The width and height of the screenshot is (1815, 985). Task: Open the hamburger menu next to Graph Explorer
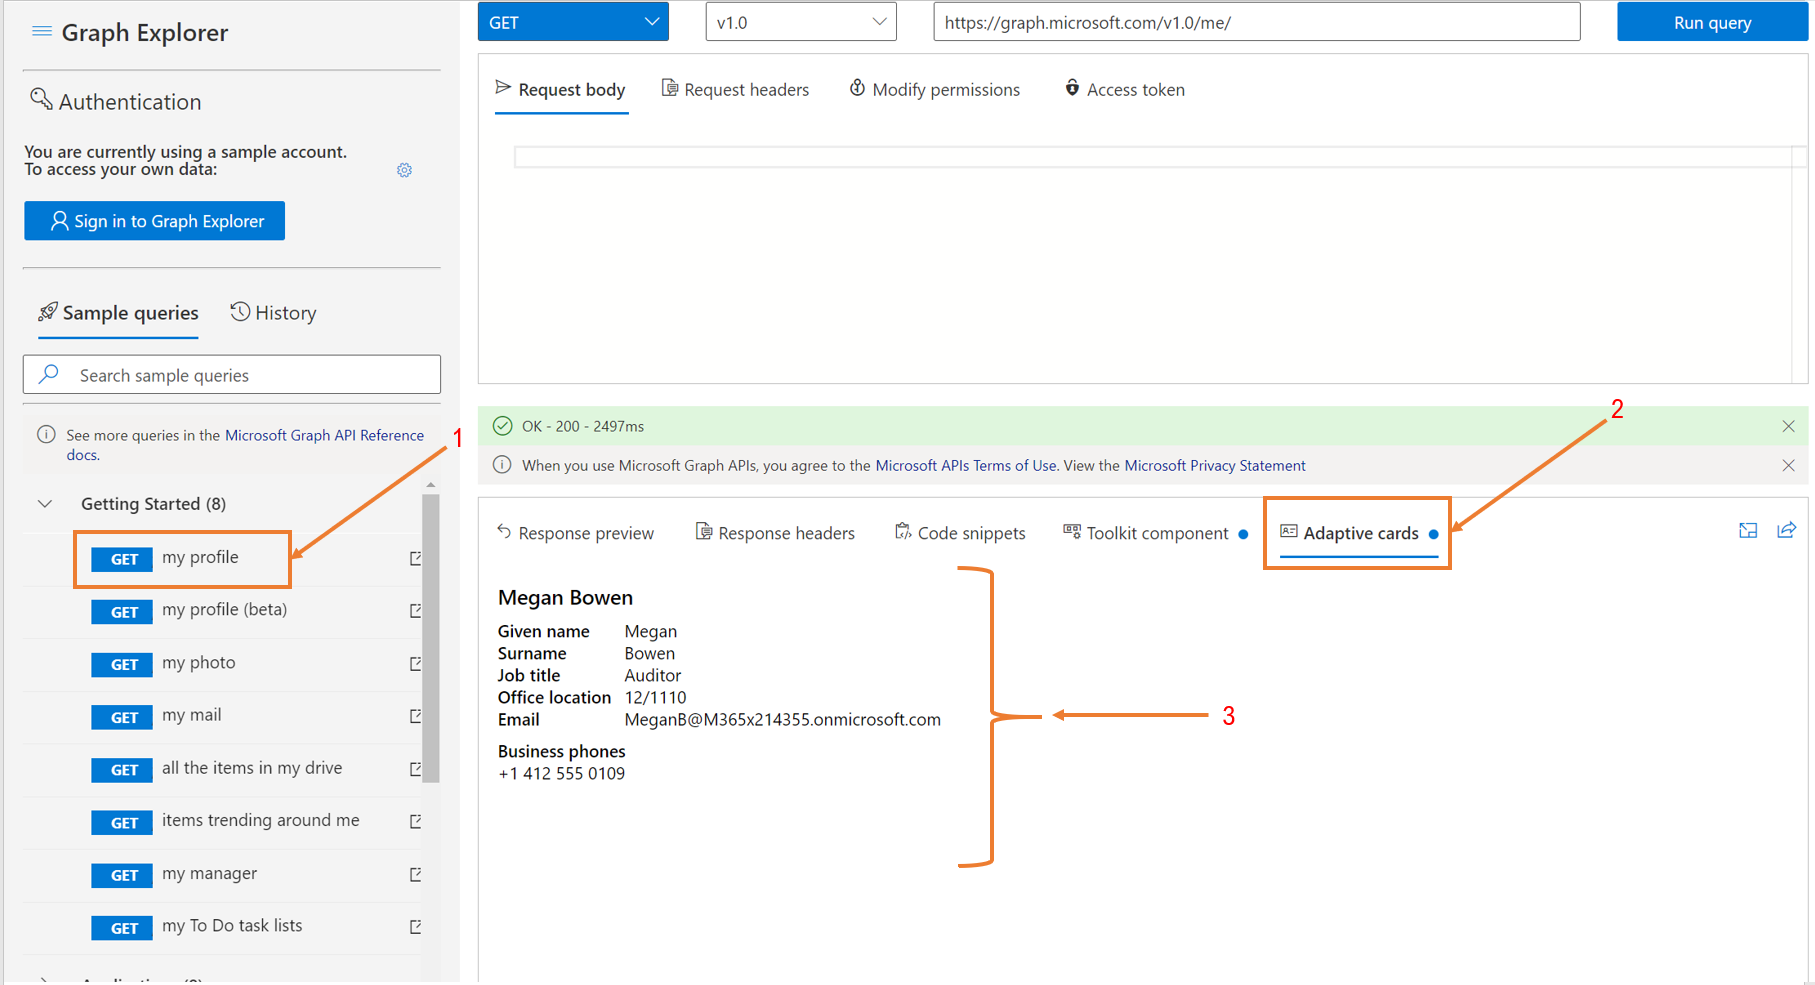(x=41, y=32)
